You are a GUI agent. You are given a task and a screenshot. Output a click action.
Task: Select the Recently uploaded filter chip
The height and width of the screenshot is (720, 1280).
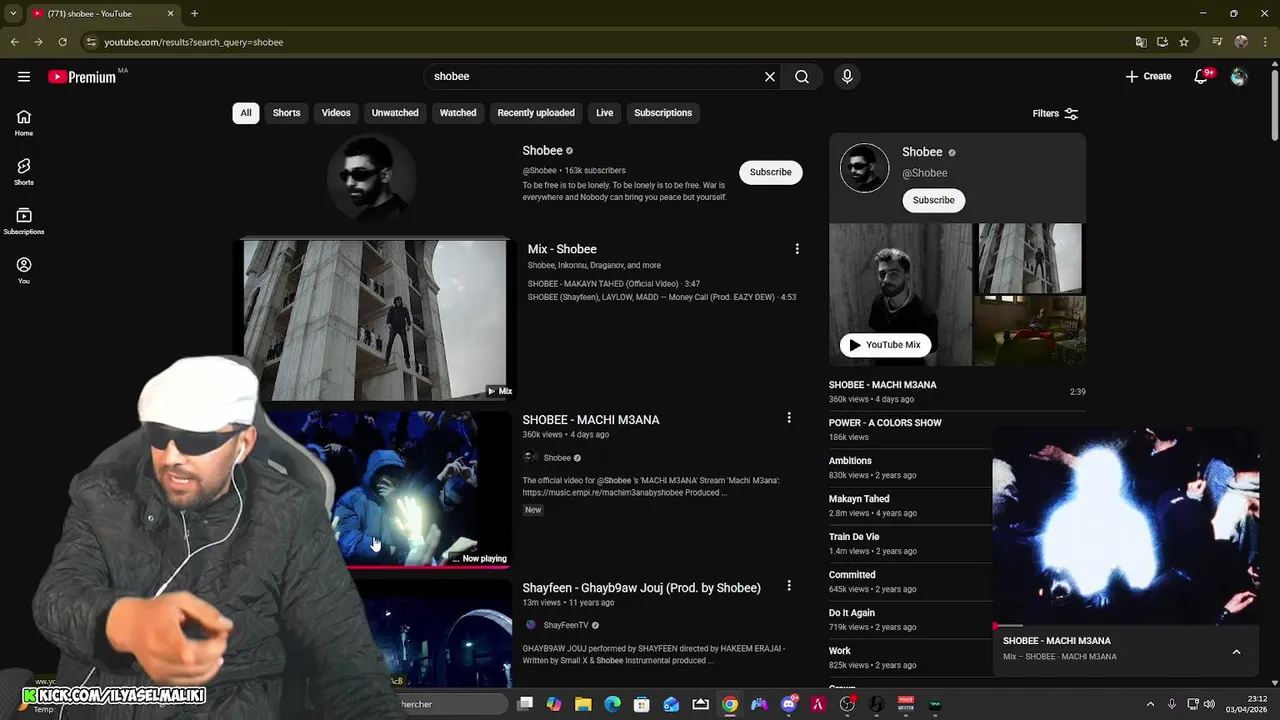536,113
